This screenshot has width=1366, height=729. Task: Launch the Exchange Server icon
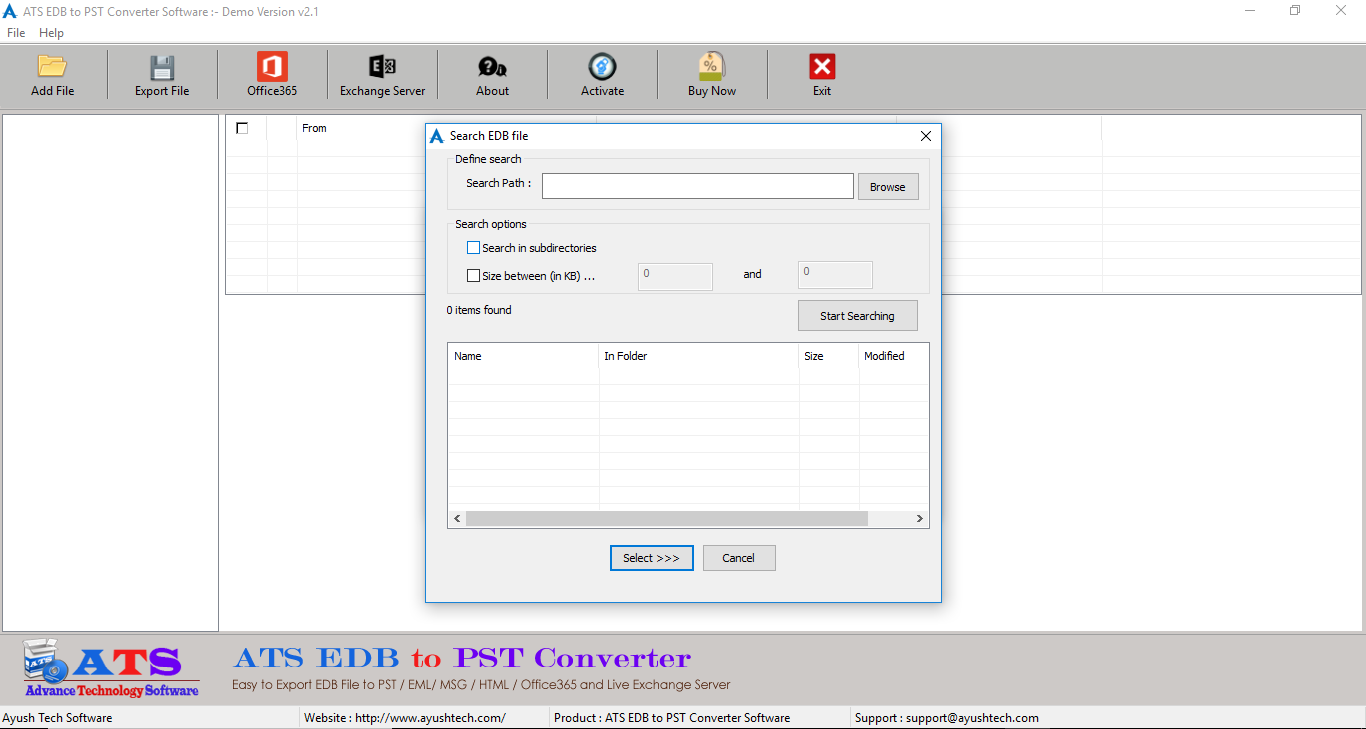[x=382, y=67]
